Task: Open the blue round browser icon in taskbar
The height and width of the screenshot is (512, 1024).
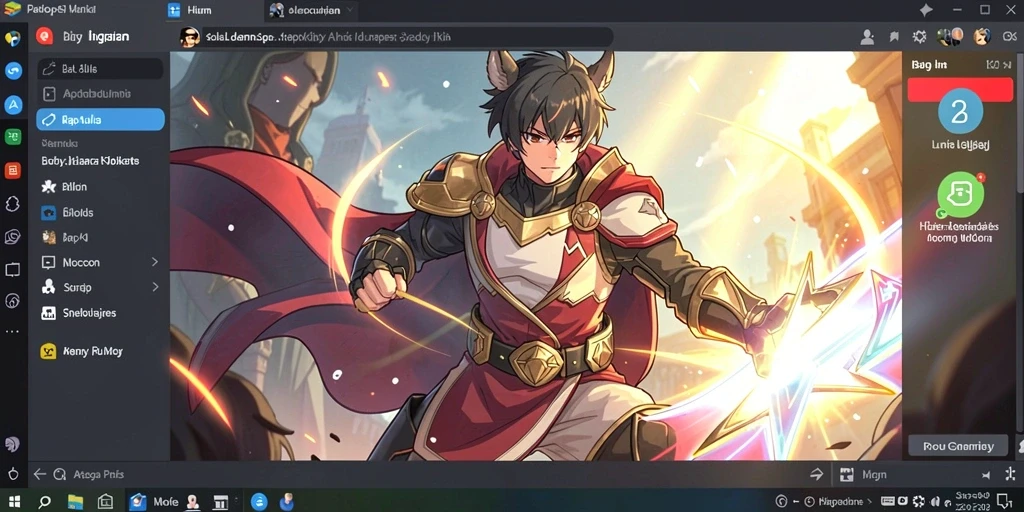Action: point(259,502)
